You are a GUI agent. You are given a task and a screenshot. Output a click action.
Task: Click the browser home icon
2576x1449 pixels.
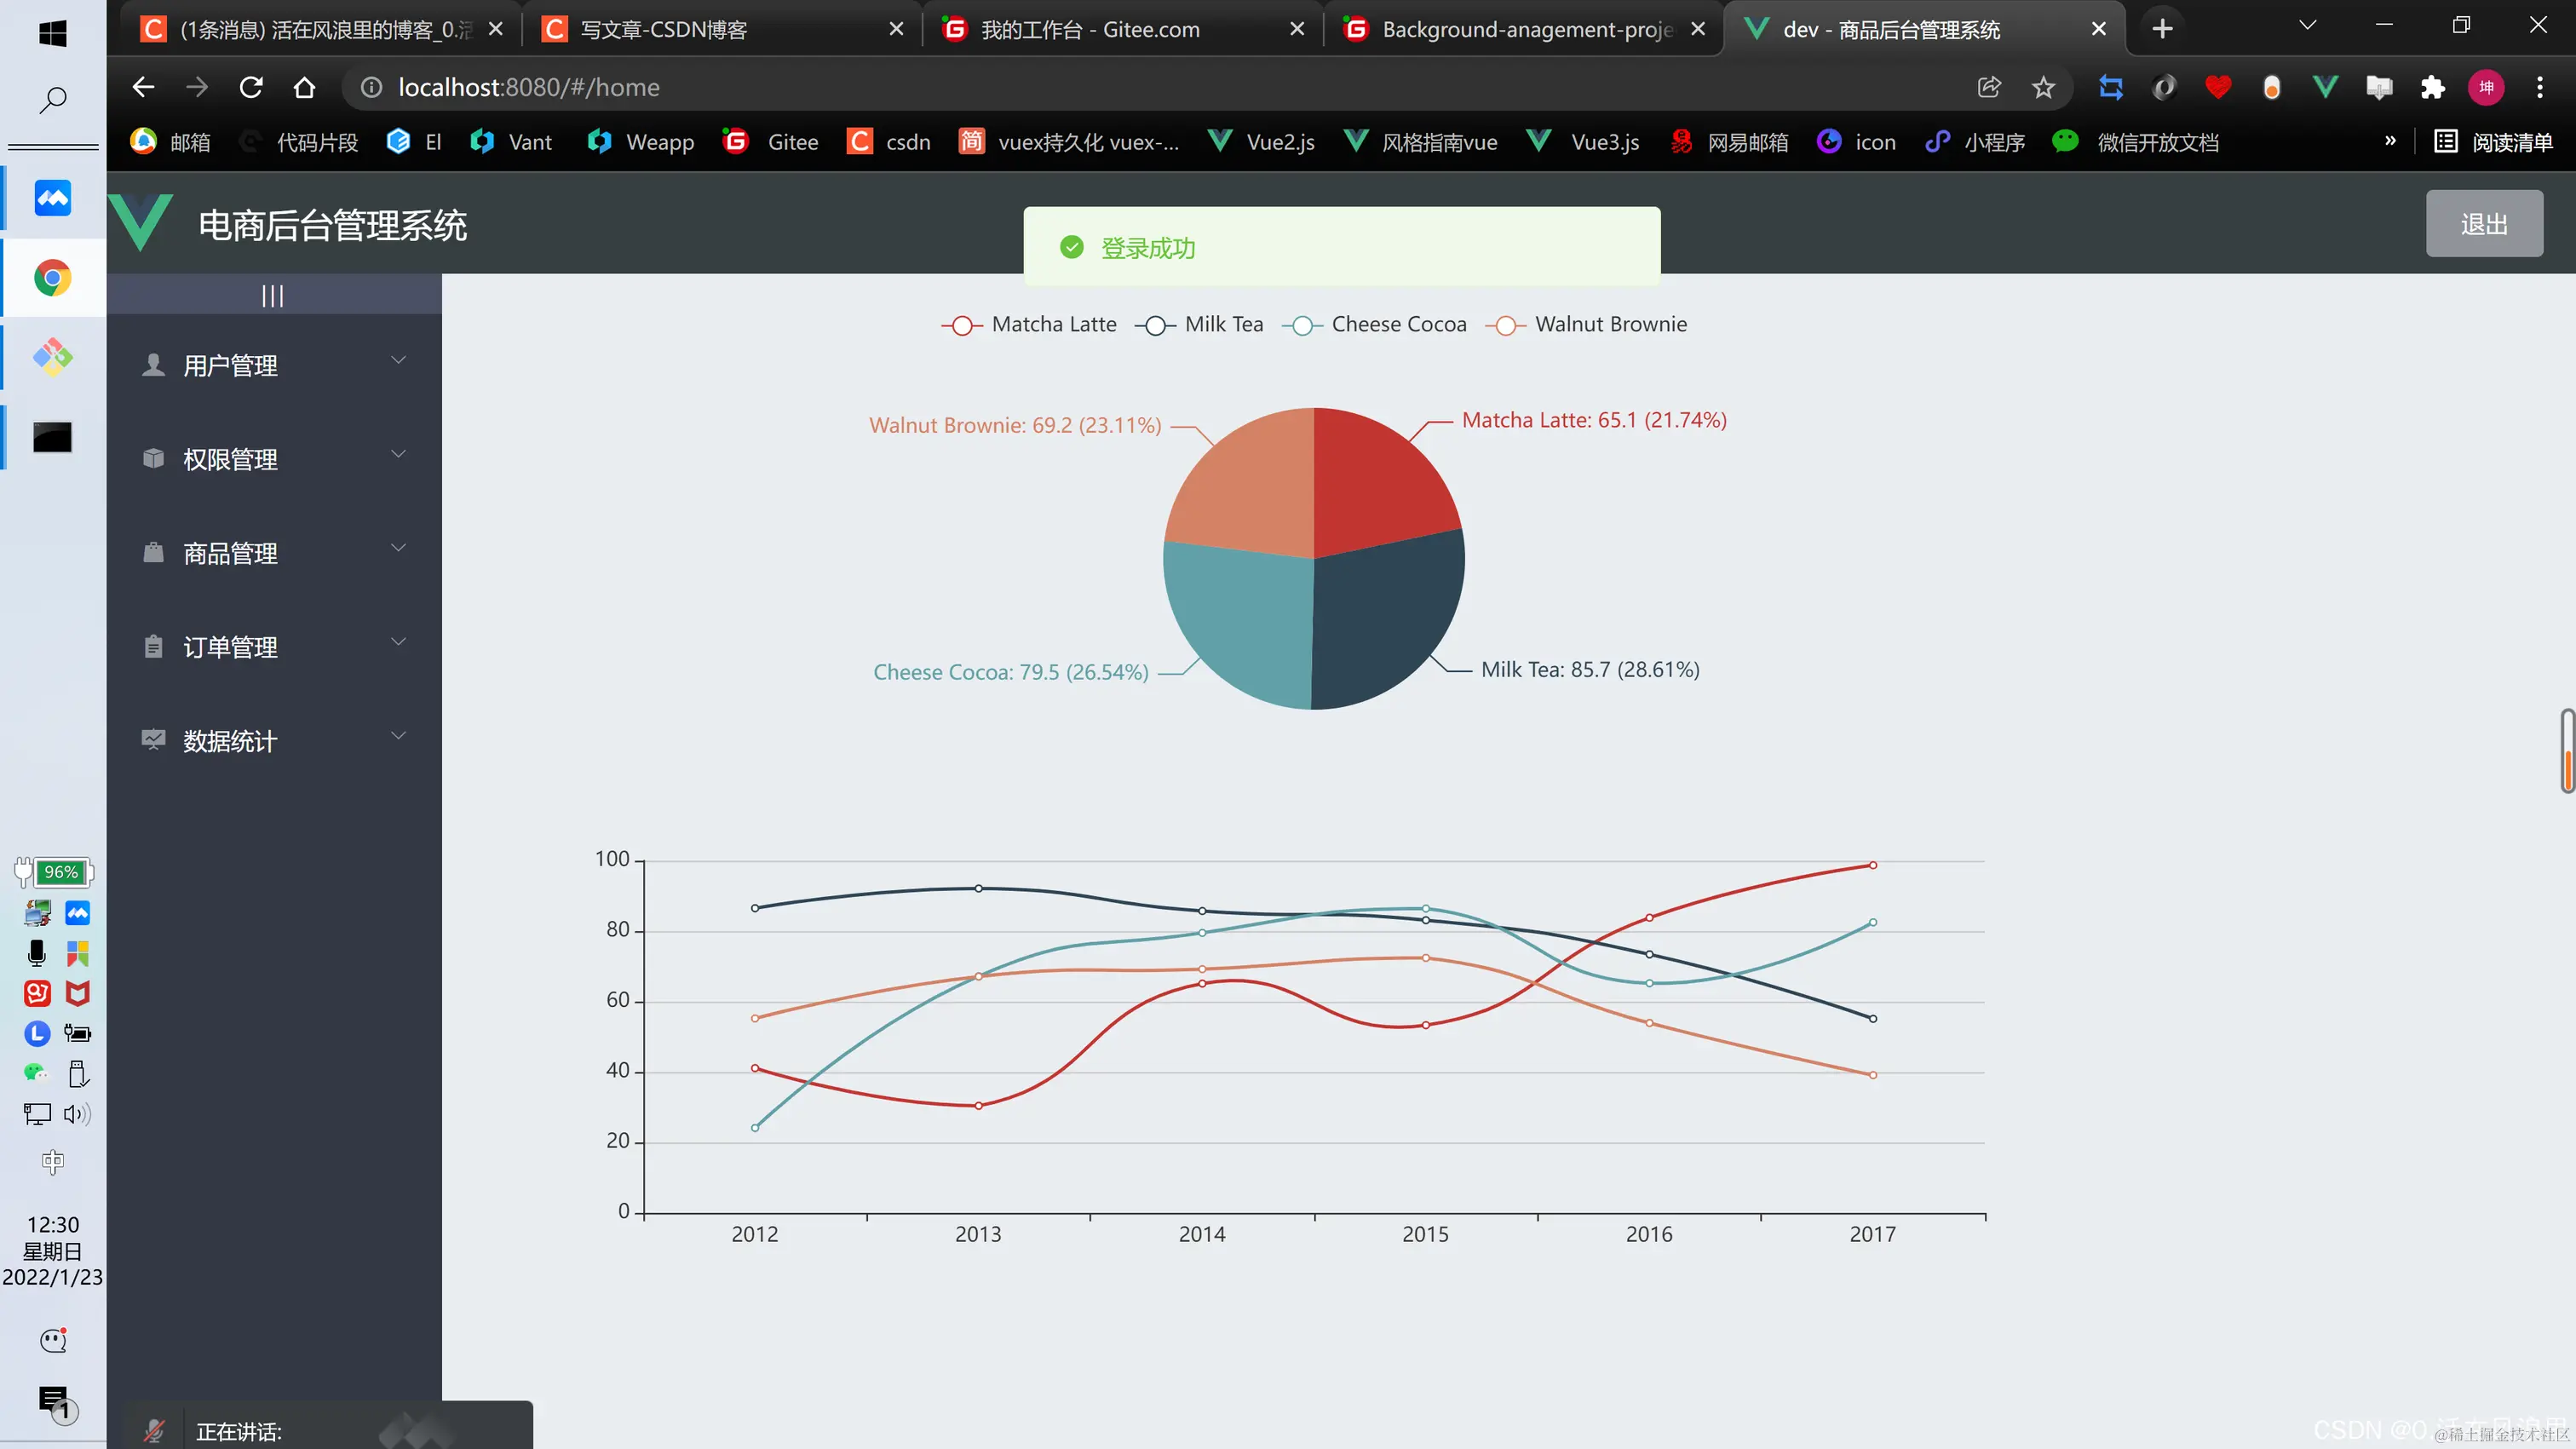(304, 88)
